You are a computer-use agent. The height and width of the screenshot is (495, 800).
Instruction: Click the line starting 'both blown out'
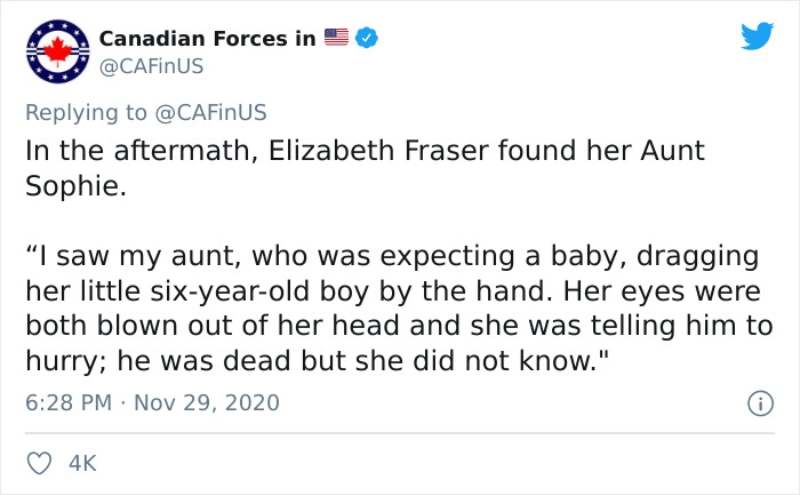click(399, 326)
